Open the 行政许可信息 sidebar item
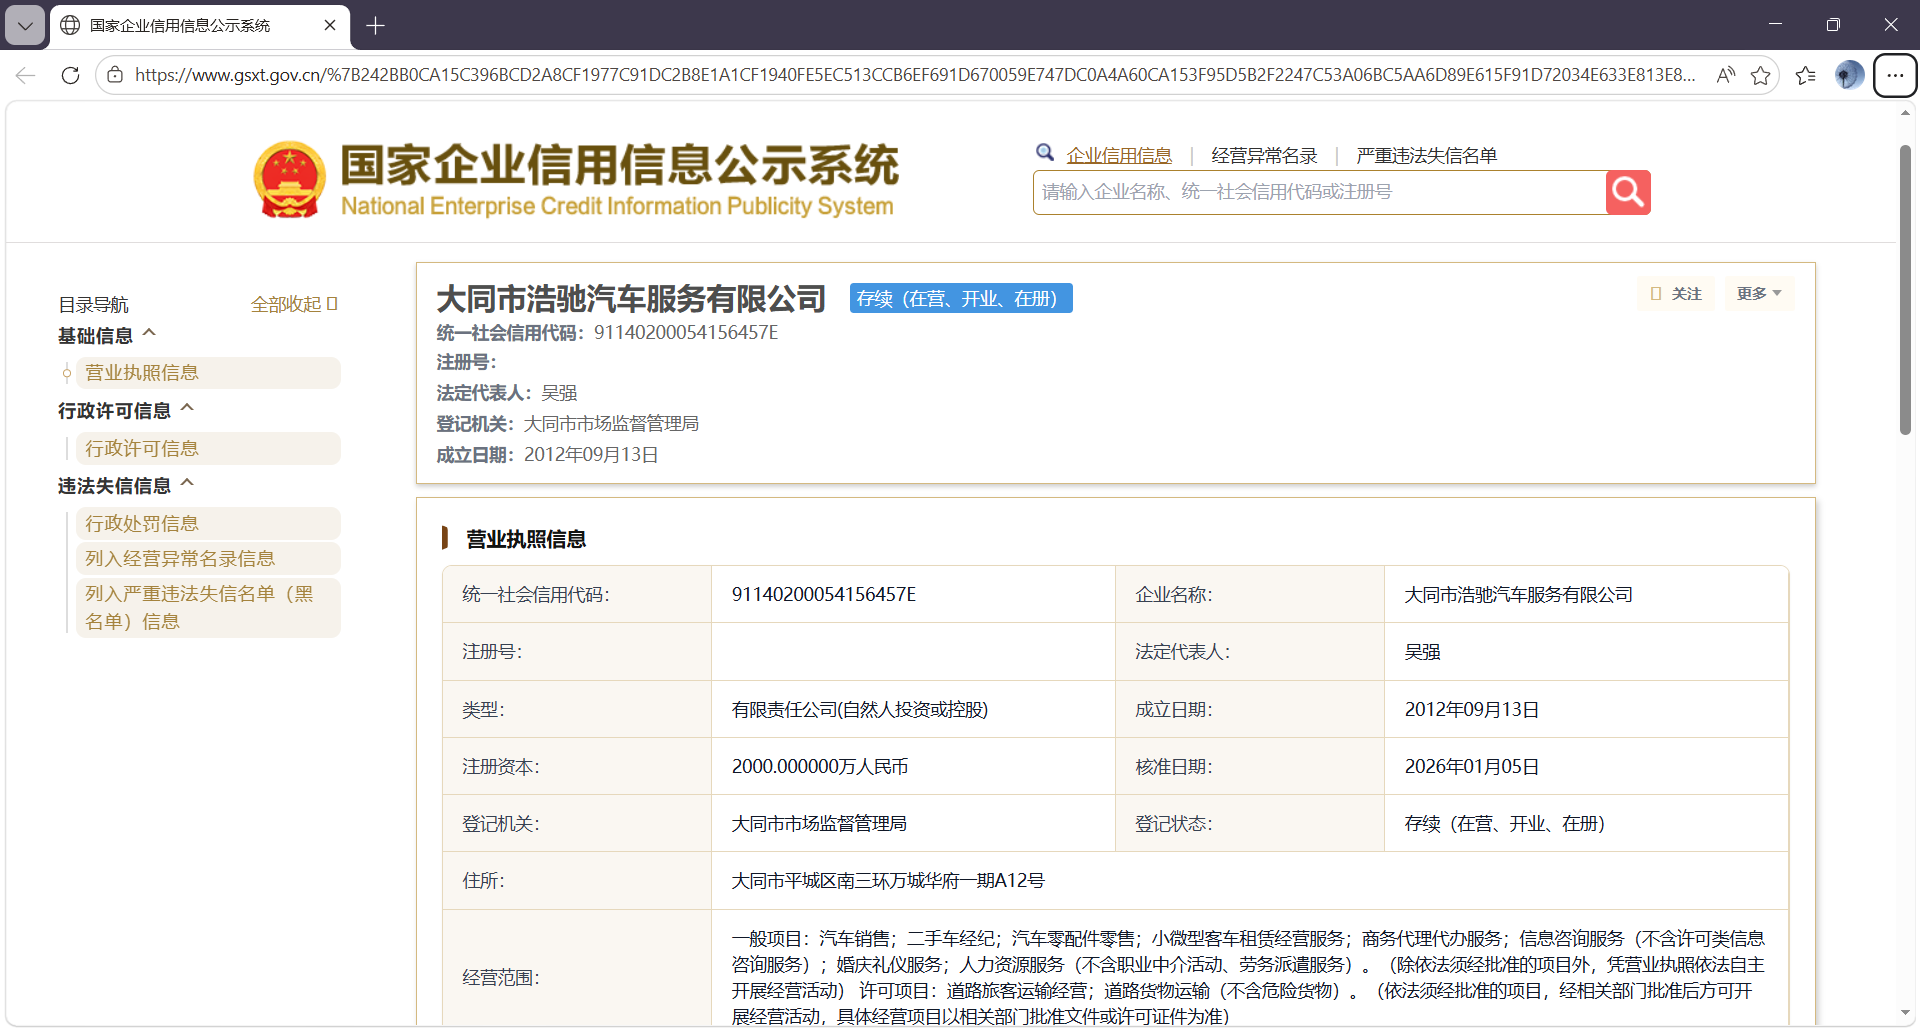This screenshot has width=1920, height=1030. 207,448
